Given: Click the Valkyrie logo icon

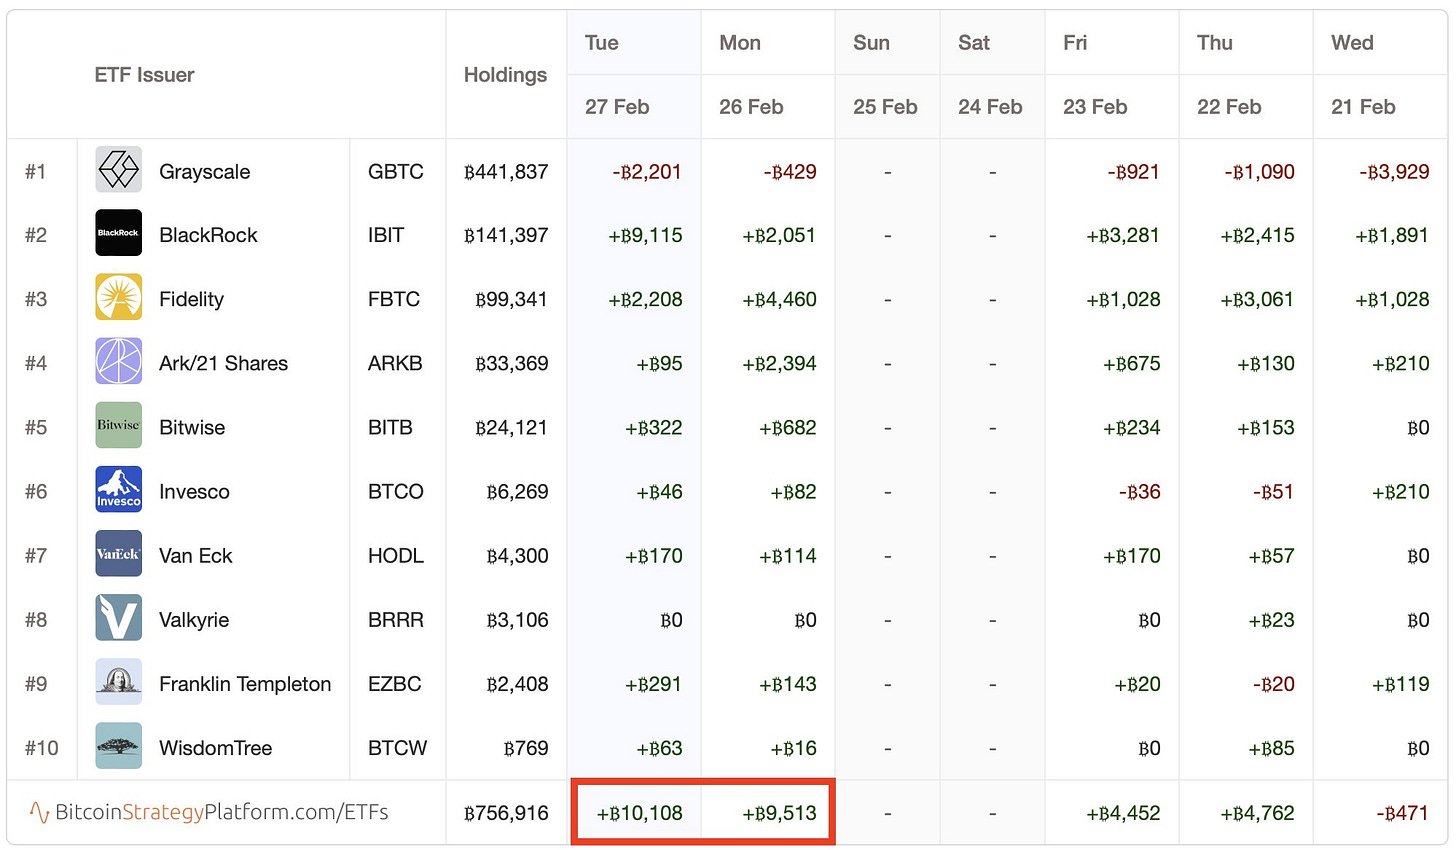Looking at the screenshot, I should pyautogui.click(x=118, y=617).
